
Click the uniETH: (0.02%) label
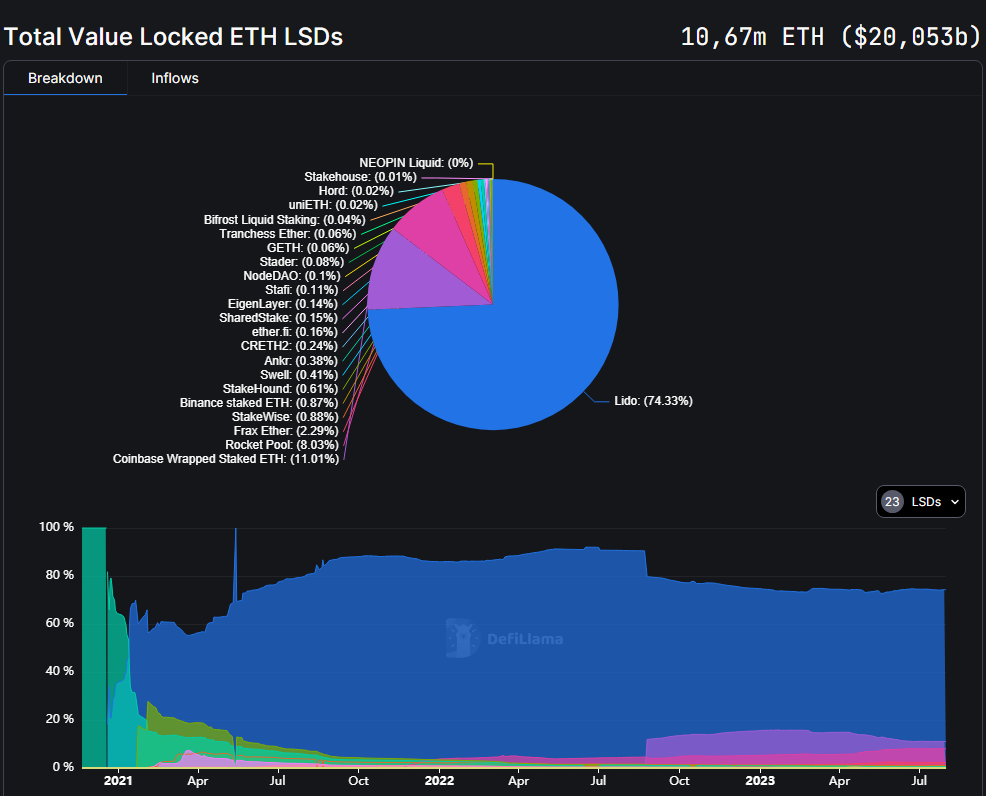(x=333, y=205)
